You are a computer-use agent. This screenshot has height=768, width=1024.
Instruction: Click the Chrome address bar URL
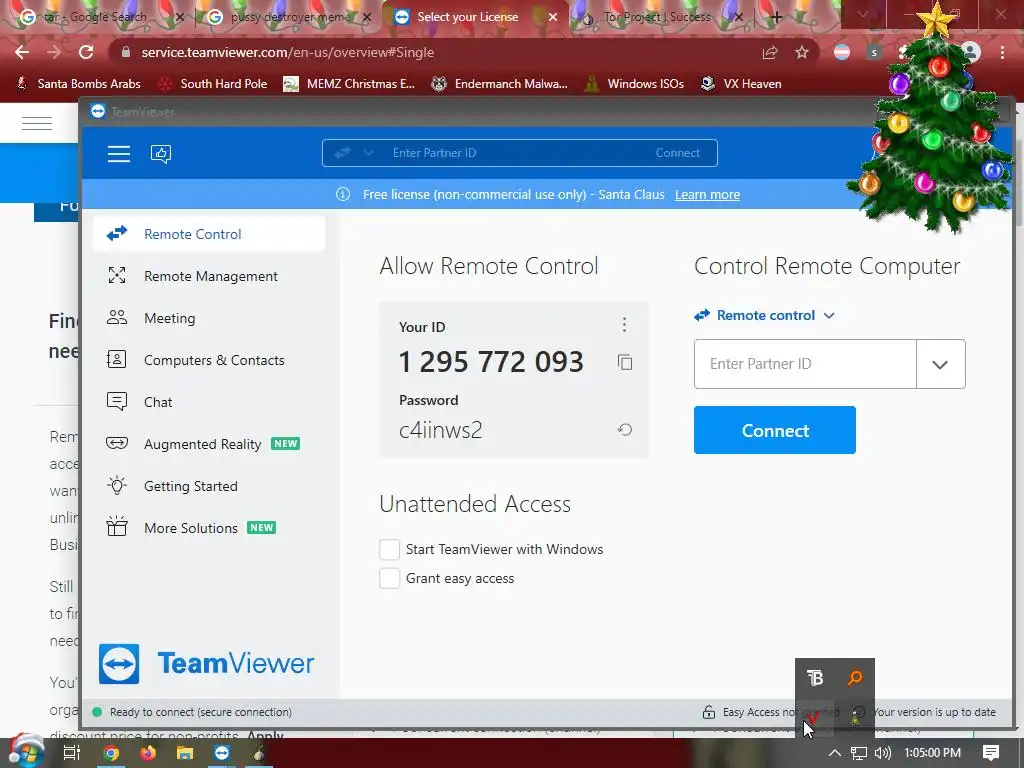coord(287,52)
